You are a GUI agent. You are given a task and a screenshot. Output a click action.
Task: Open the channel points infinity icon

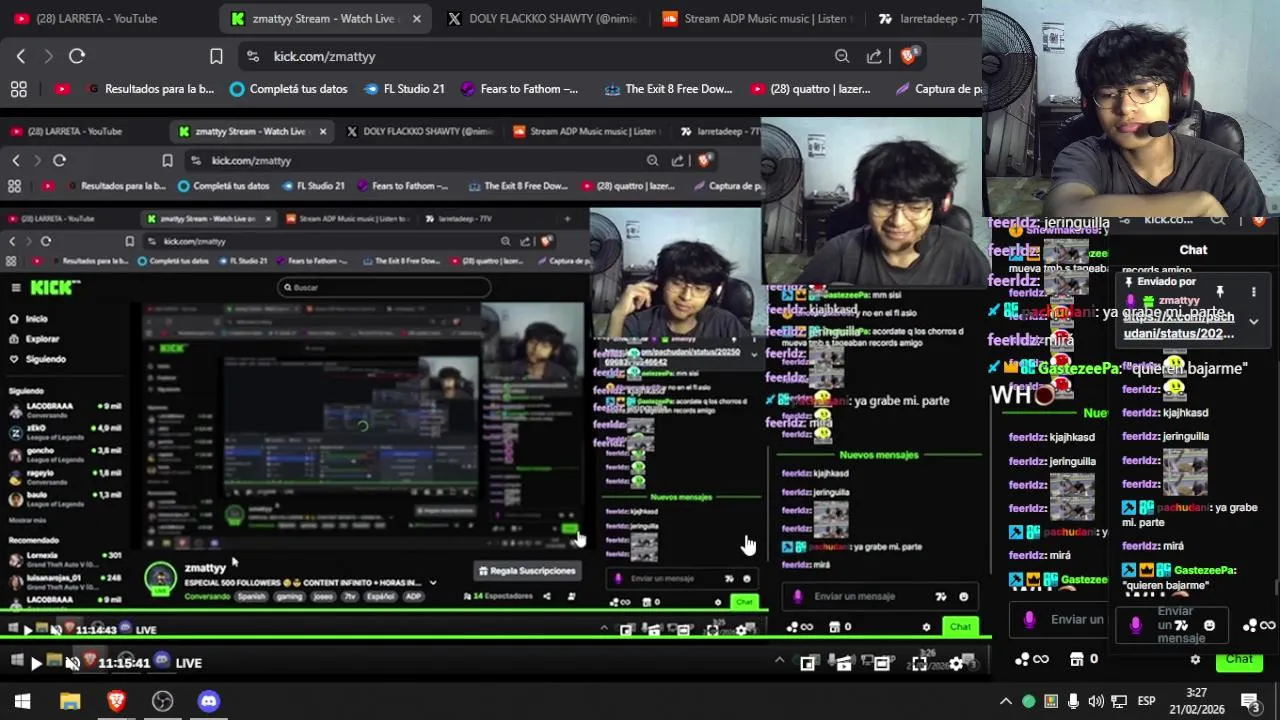(x=1032, y=659)
